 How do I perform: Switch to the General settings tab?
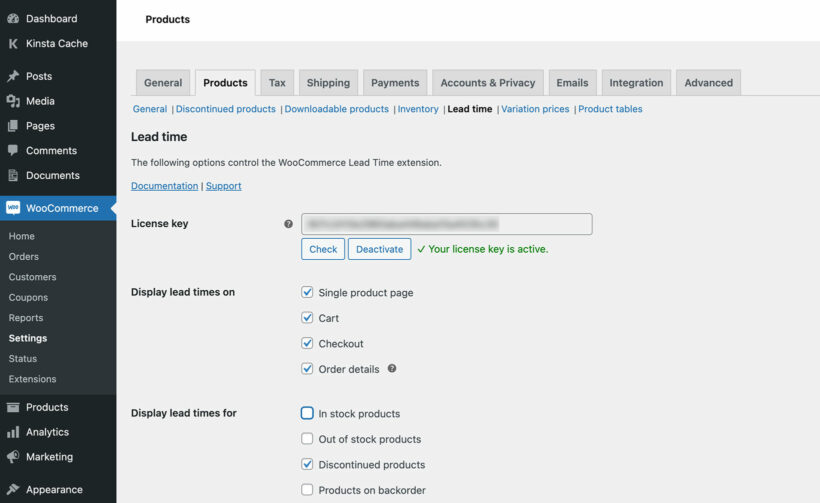(x=163, y=83)
